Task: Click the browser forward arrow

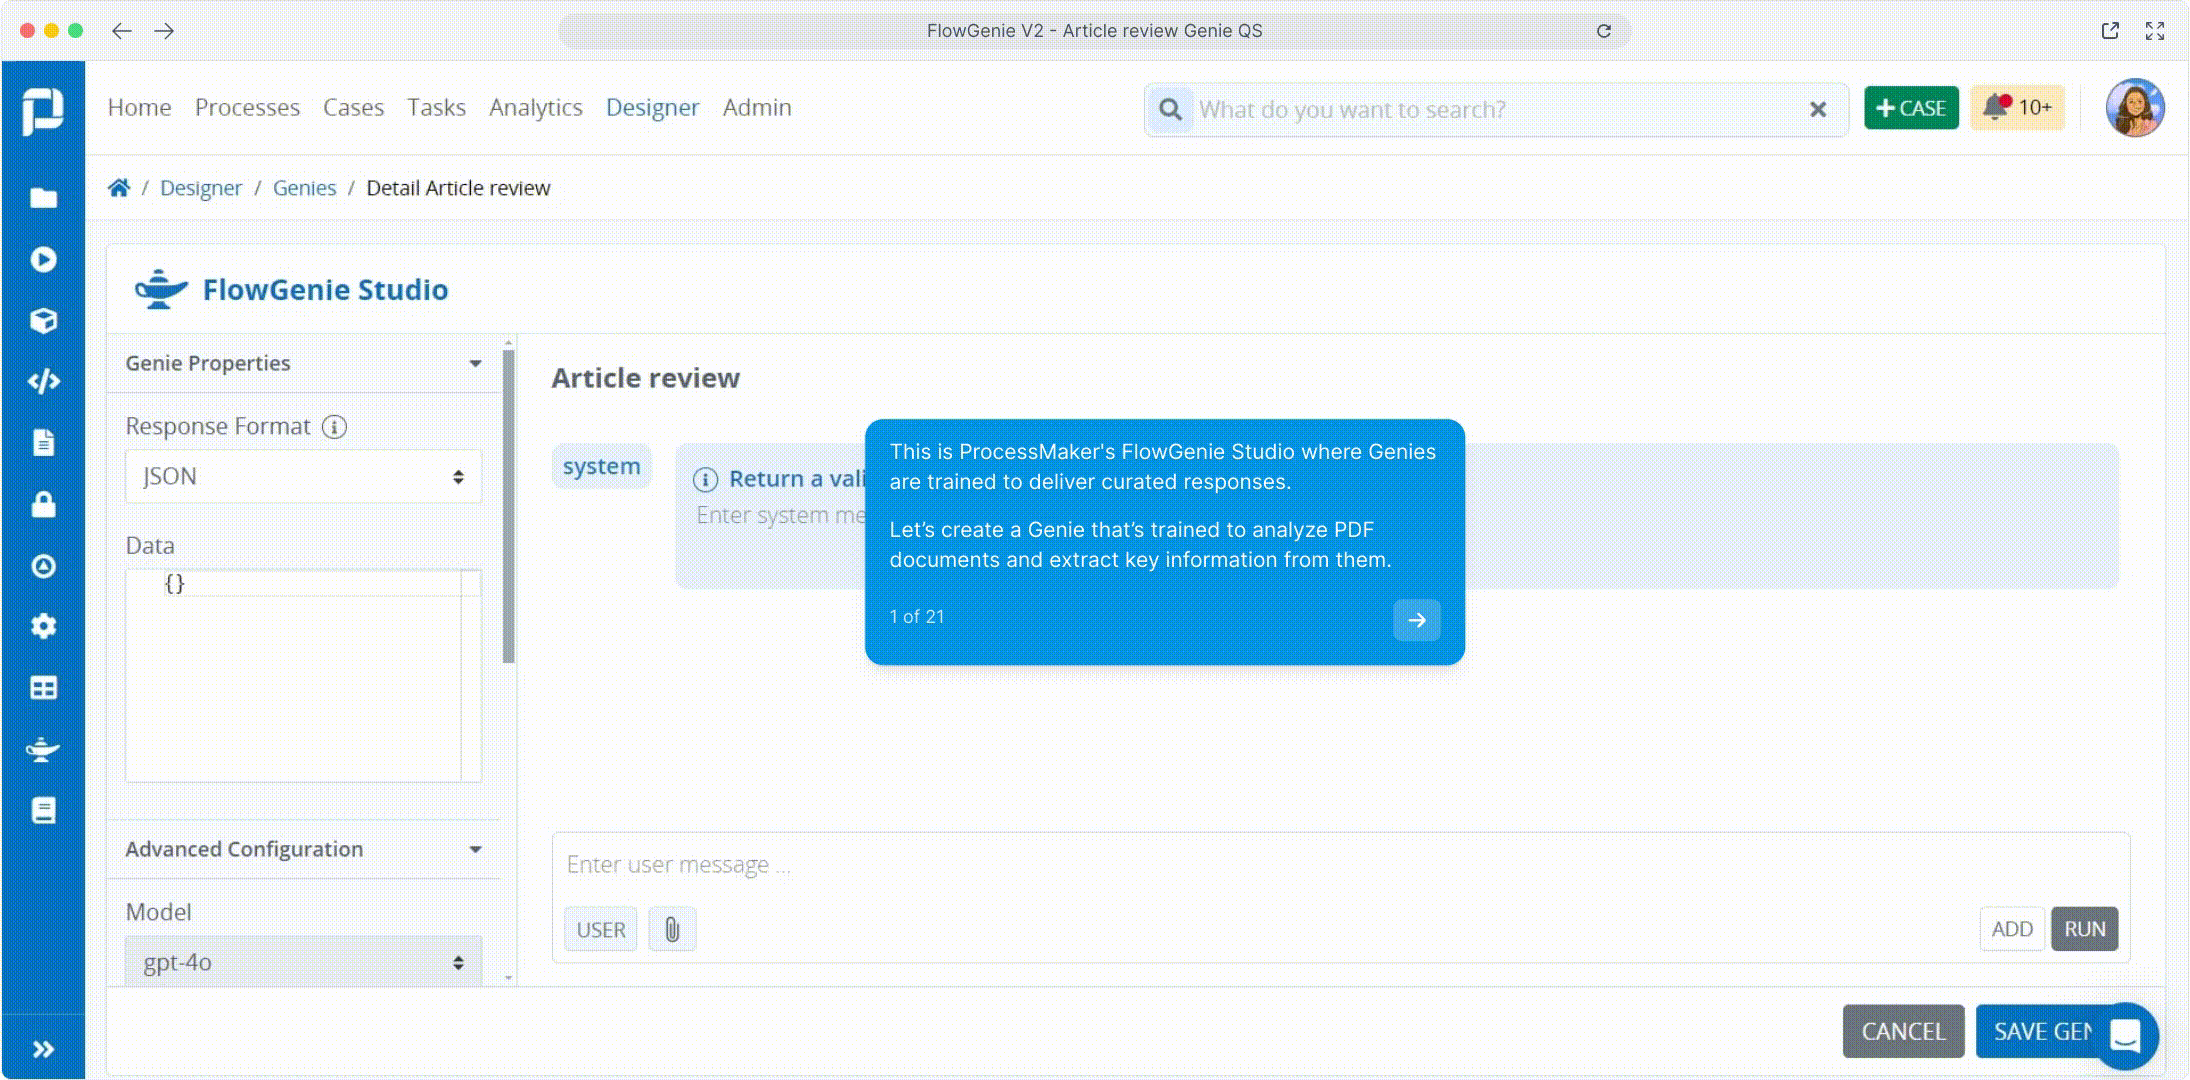Action: (x=165, y=31)
